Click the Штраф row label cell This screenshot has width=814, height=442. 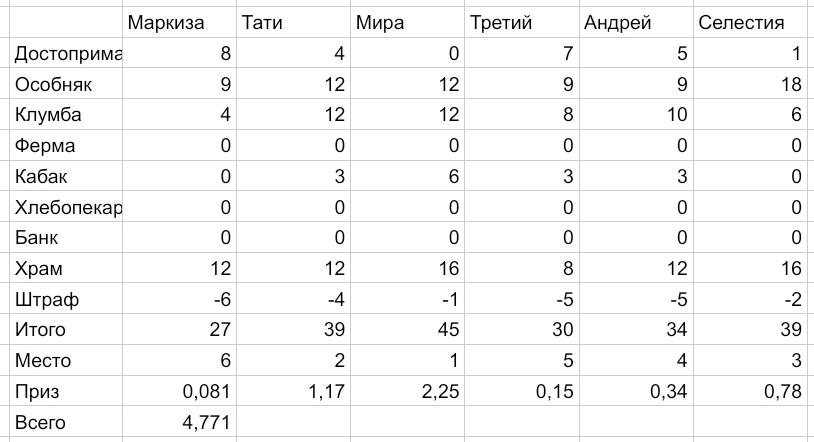66,299
